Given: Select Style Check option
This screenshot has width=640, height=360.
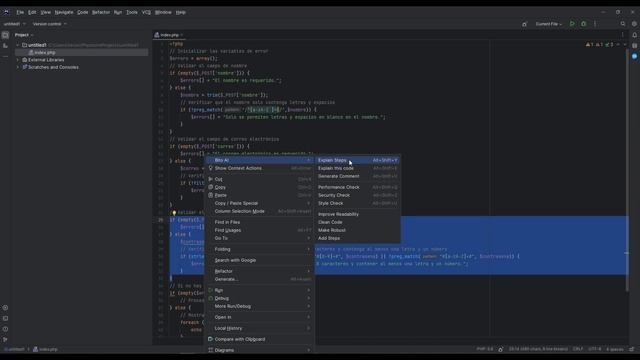Looking at the screenshot, I should [358, 203].
